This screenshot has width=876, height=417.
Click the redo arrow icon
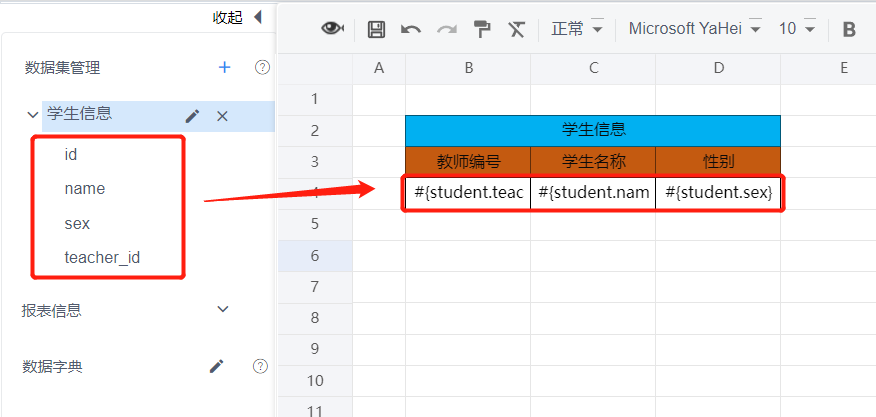point(446,29)
